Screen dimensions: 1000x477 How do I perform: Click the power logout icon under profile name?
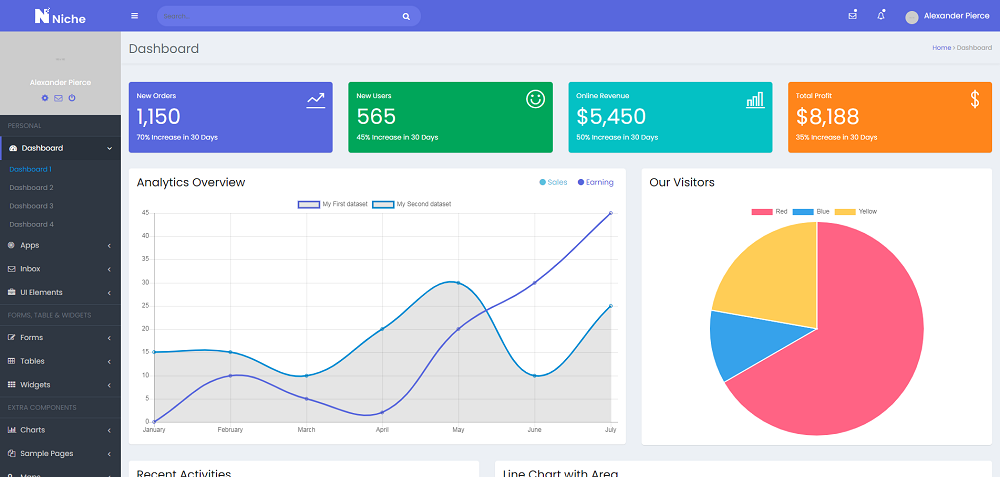click(72, 98)
